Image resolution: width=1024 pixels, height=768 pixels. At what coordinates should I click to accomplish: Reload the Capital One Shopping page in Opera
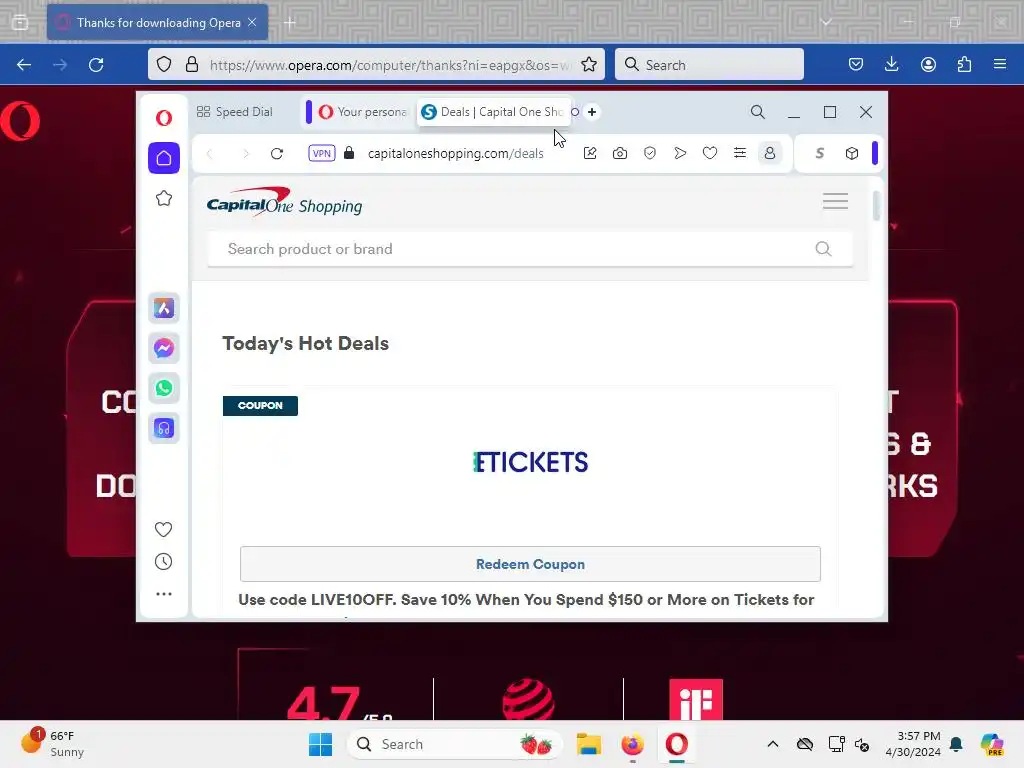277,153
